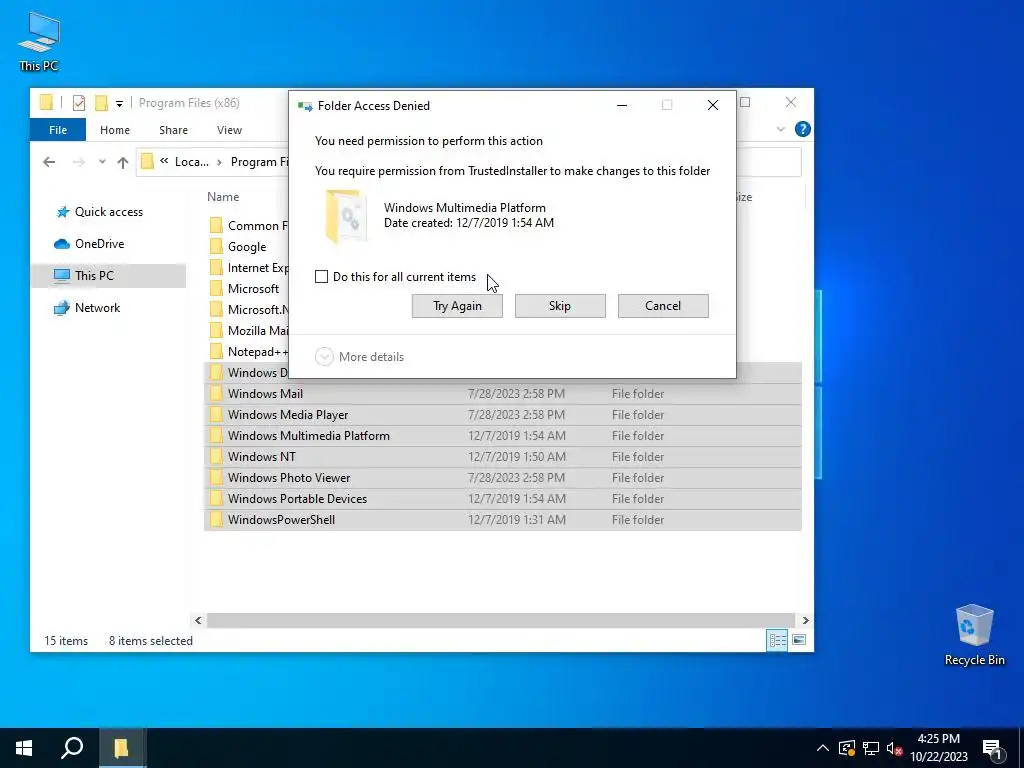Click the Back arrow in Explorer
Screen dimensions: 1024x768
(49, 162)
